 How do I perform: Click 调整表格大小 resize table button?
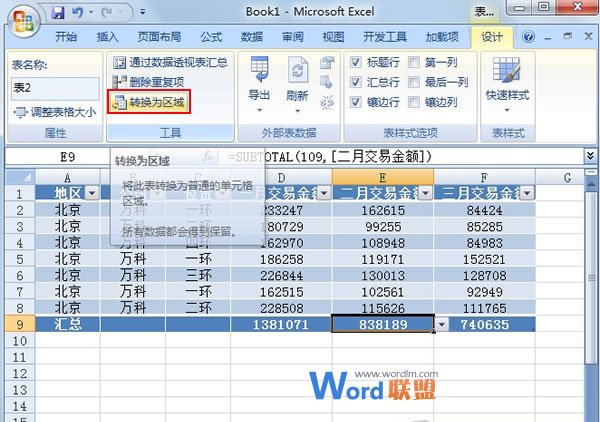55,112
